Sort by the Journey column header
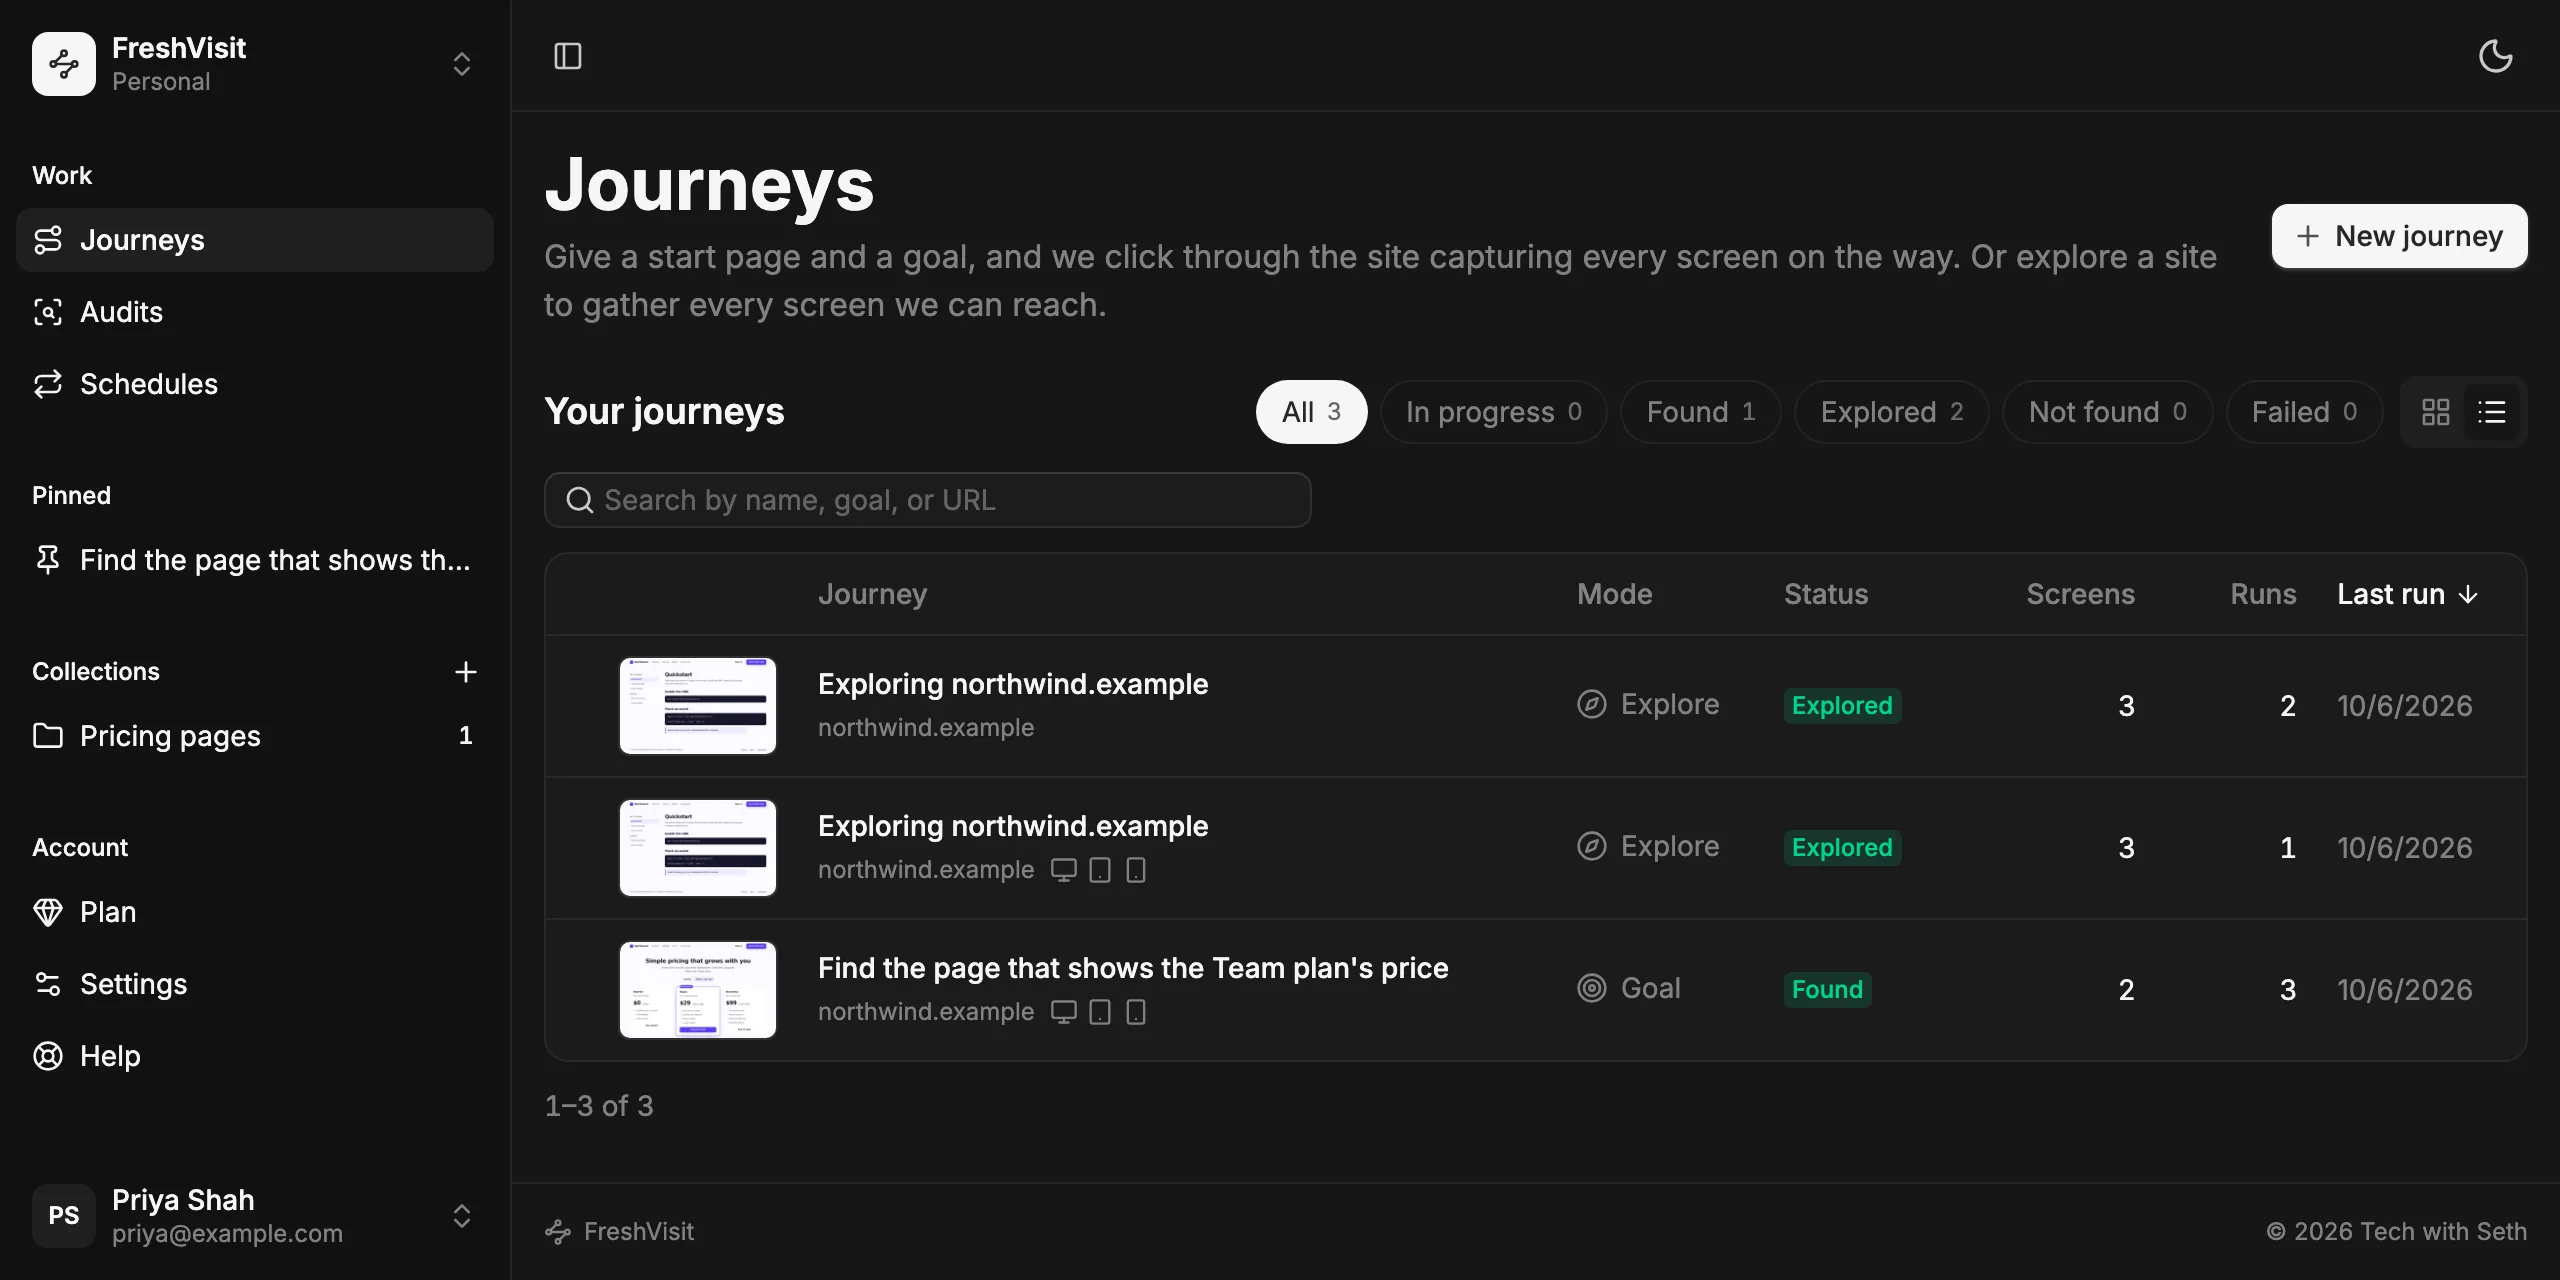Screen dimensions: 2560x1280 point(872,594)
